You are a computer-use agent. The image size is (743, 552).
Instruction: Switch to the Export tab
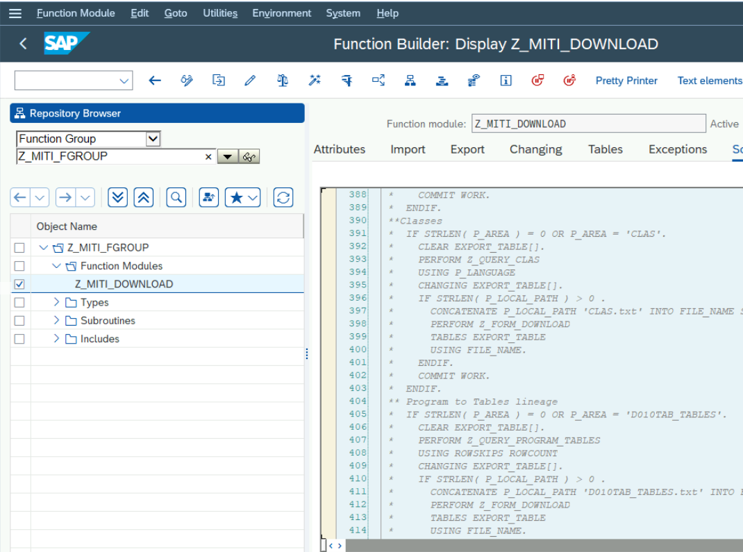point(467,149)
